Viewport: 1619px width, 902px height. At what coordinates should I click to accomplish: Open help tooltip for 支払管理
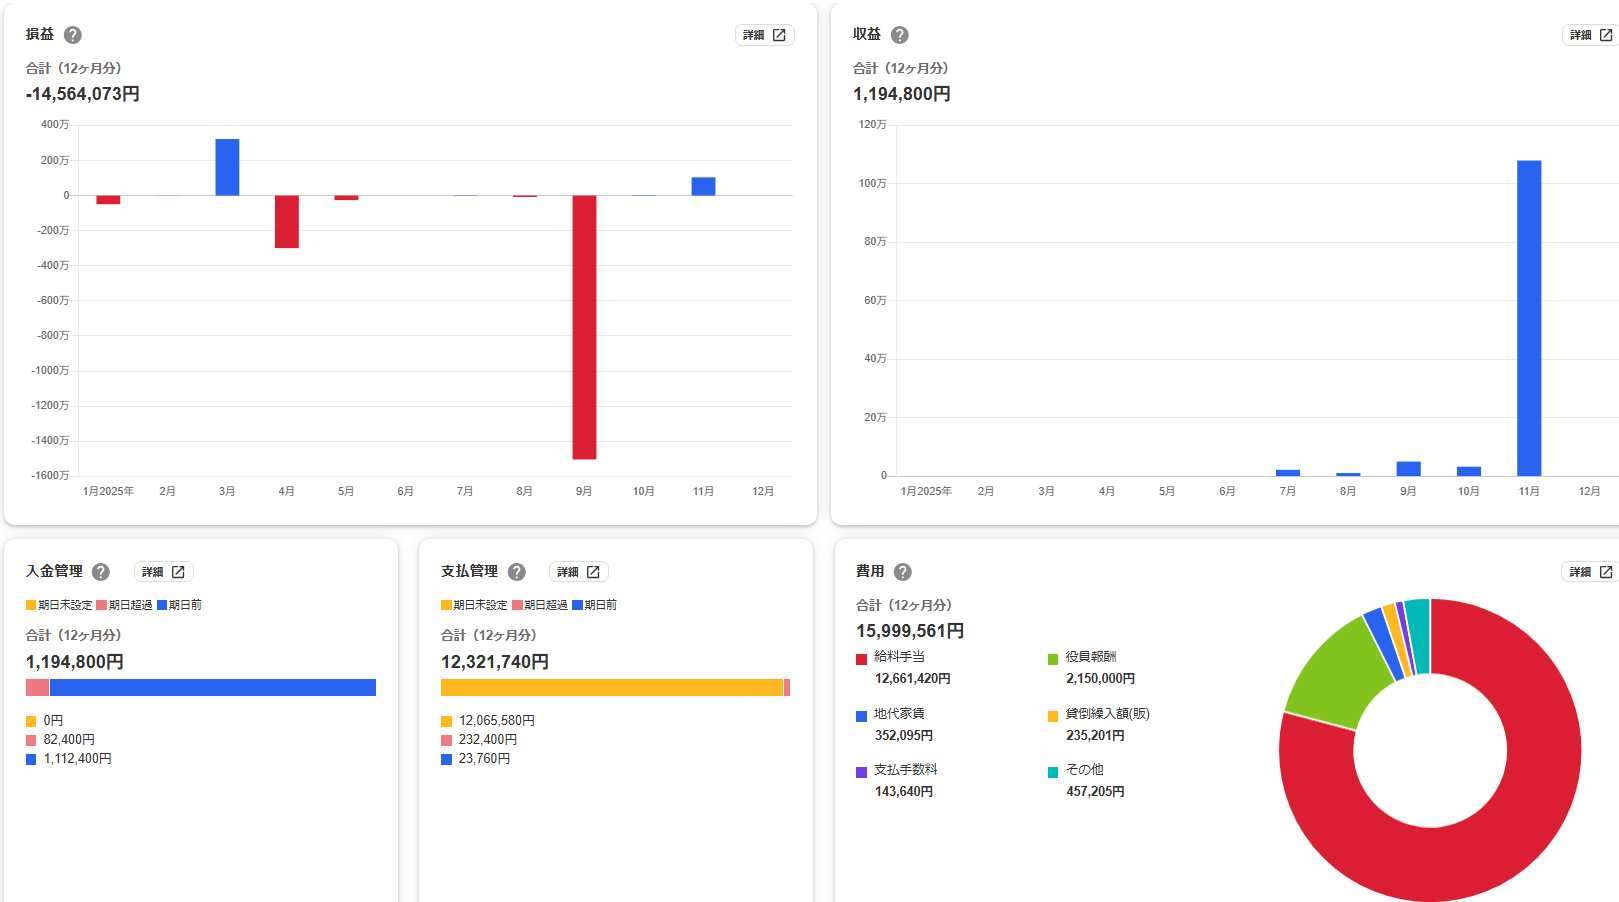(517, 572)
